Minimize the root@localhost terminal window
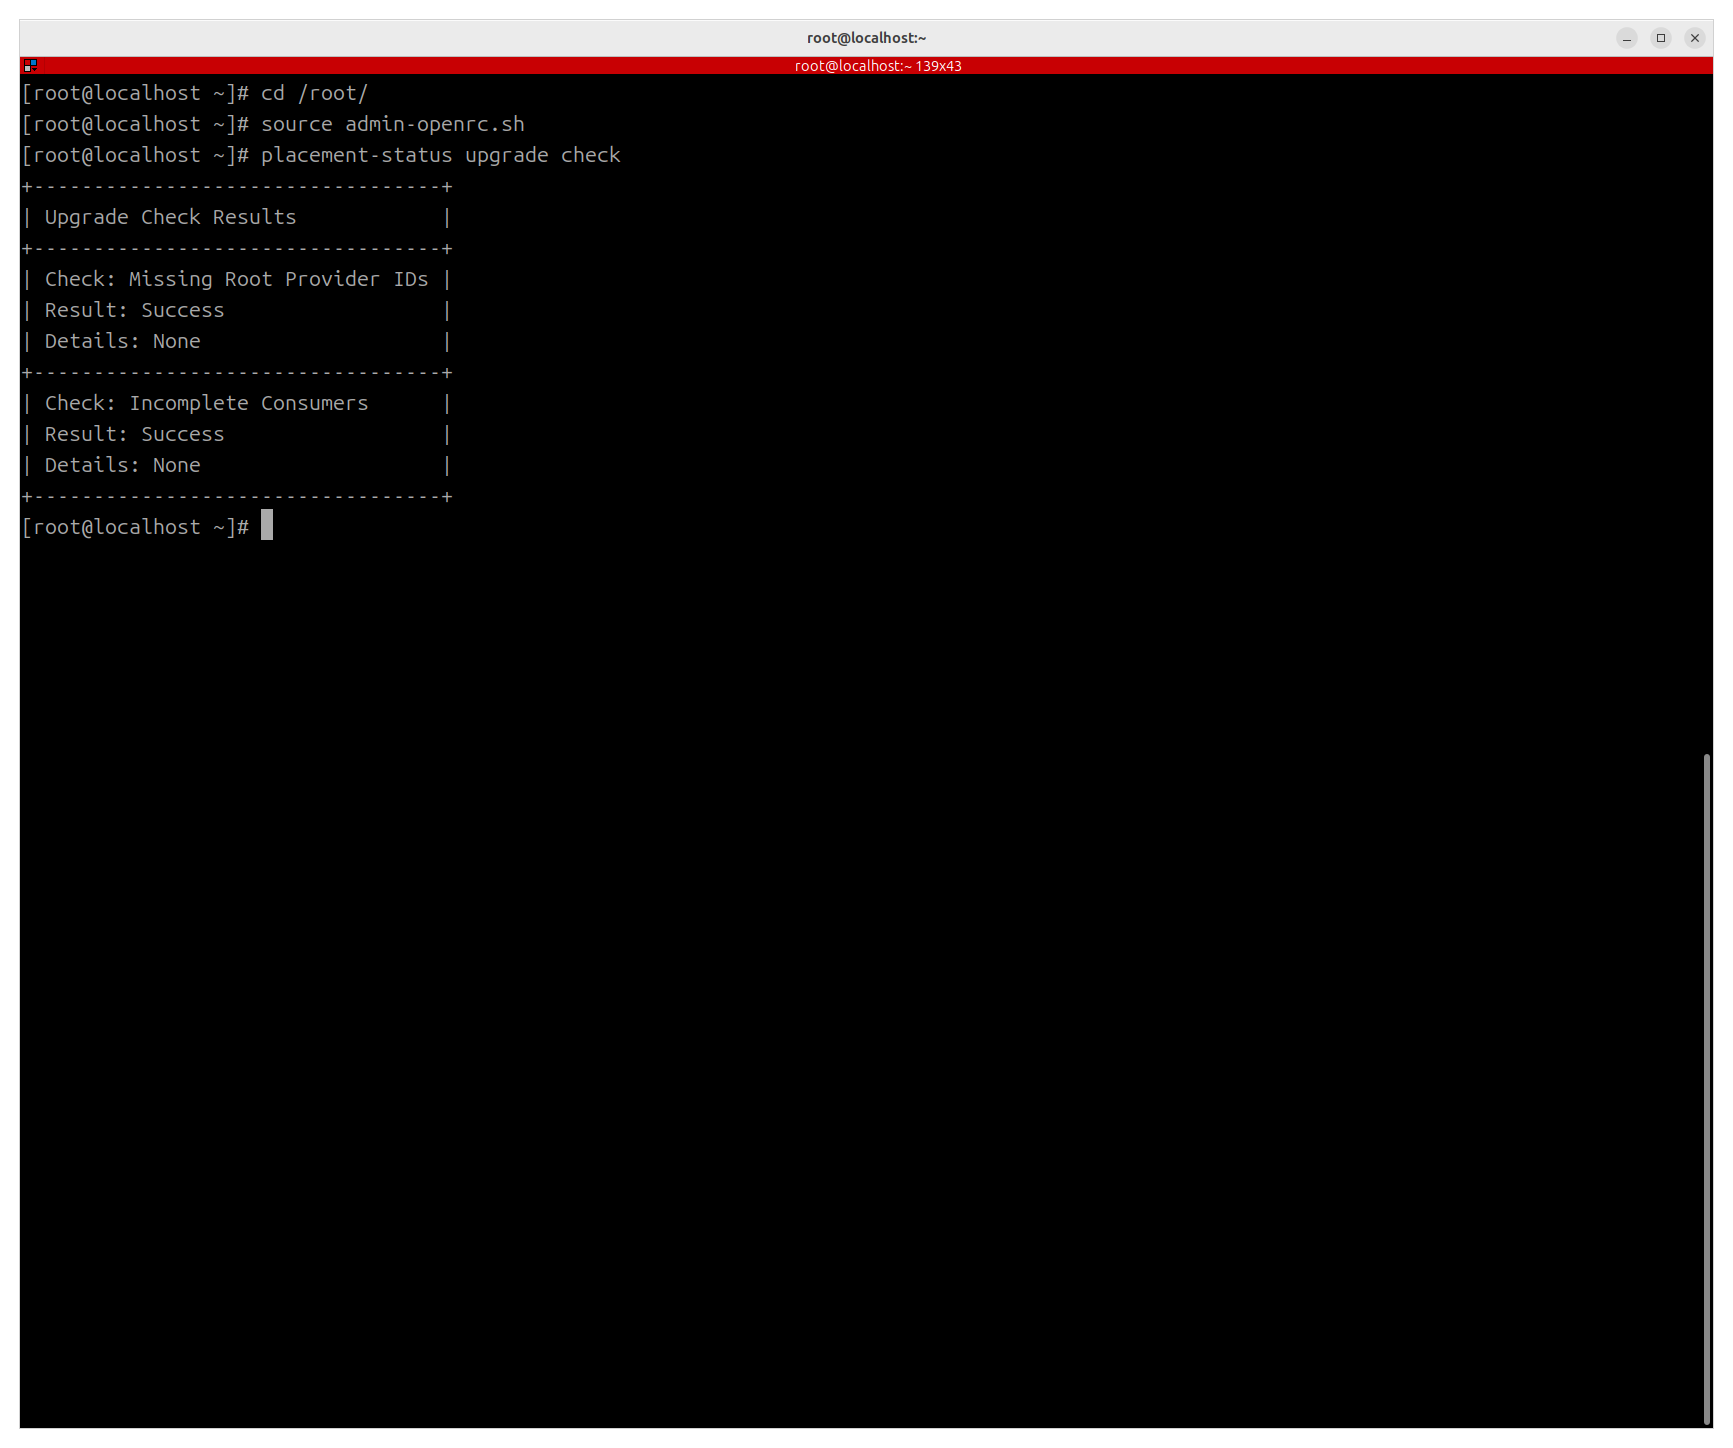 coord(1627,38)
